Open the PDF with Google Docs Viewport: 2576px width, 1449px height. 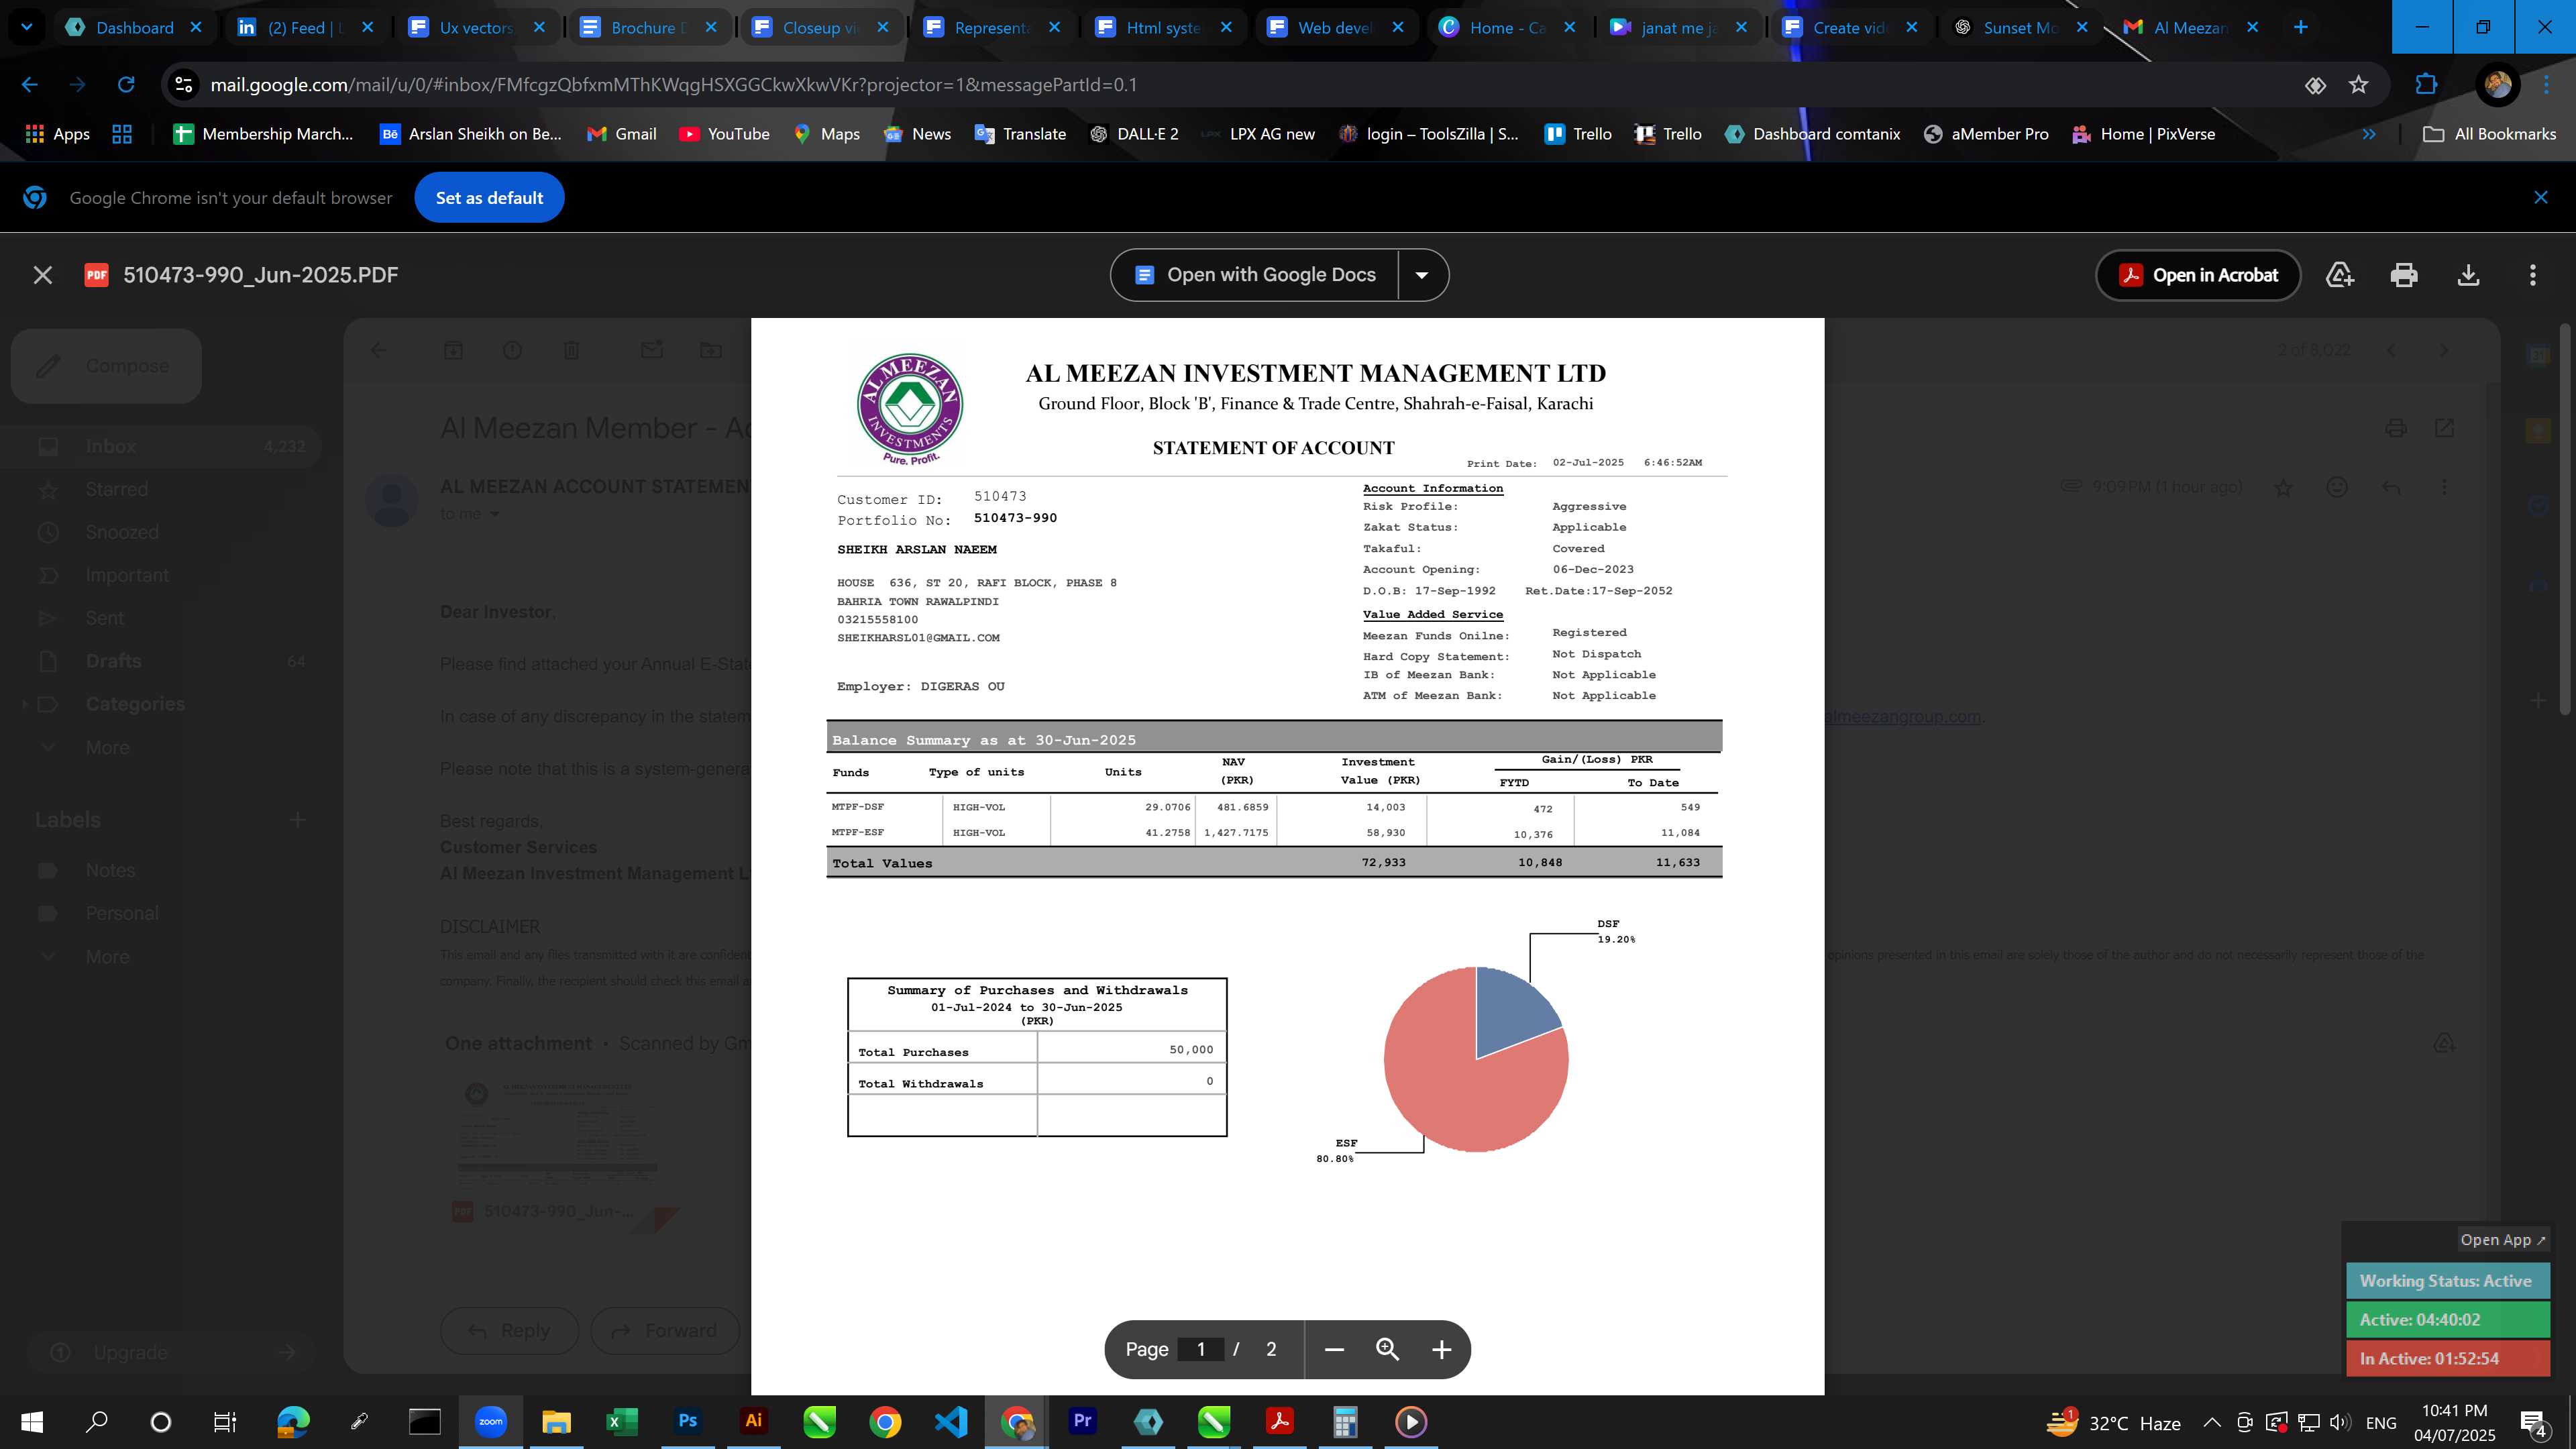(x=1255, y=275)
